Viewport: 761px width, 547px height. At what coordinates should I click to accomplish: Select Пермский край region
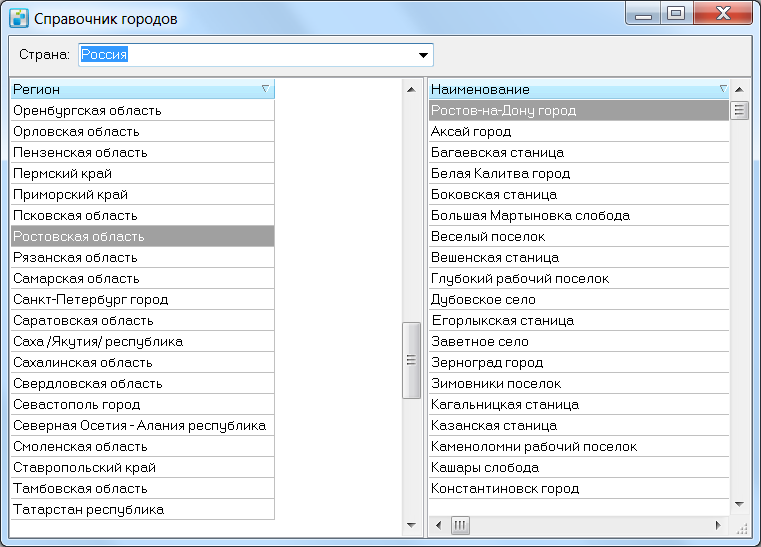(143, 173)
